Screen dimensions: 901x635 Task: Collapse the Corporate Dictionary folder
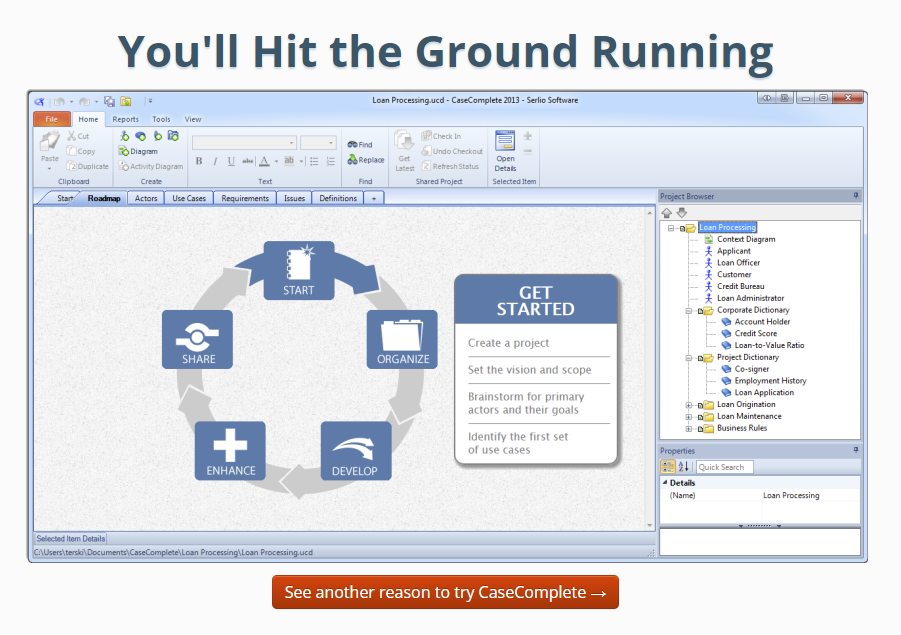[688, 311]
